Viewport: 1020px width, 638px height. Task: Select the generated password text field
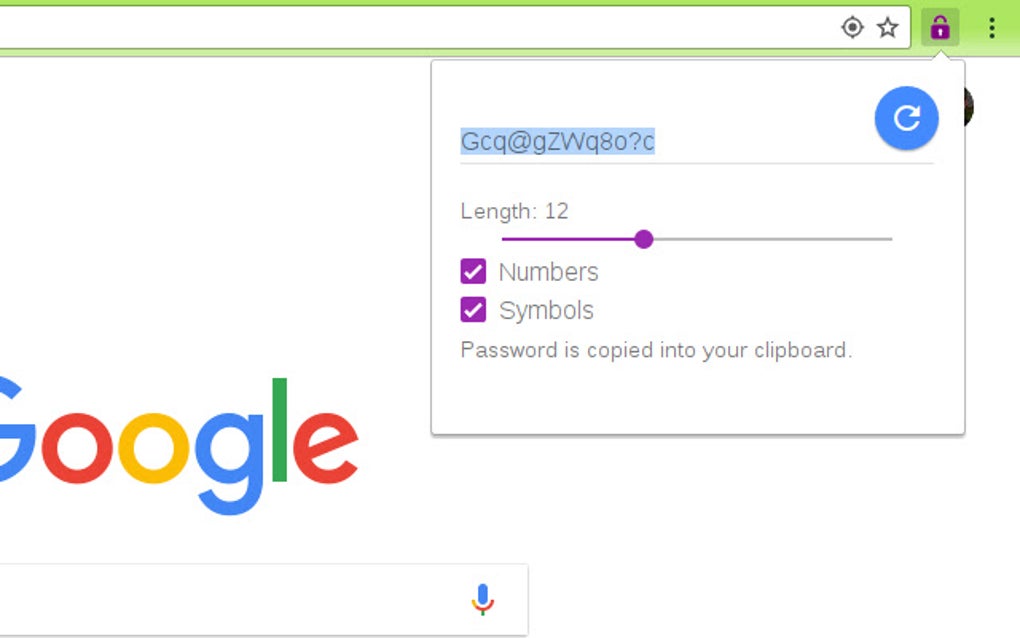coord(558,141)
